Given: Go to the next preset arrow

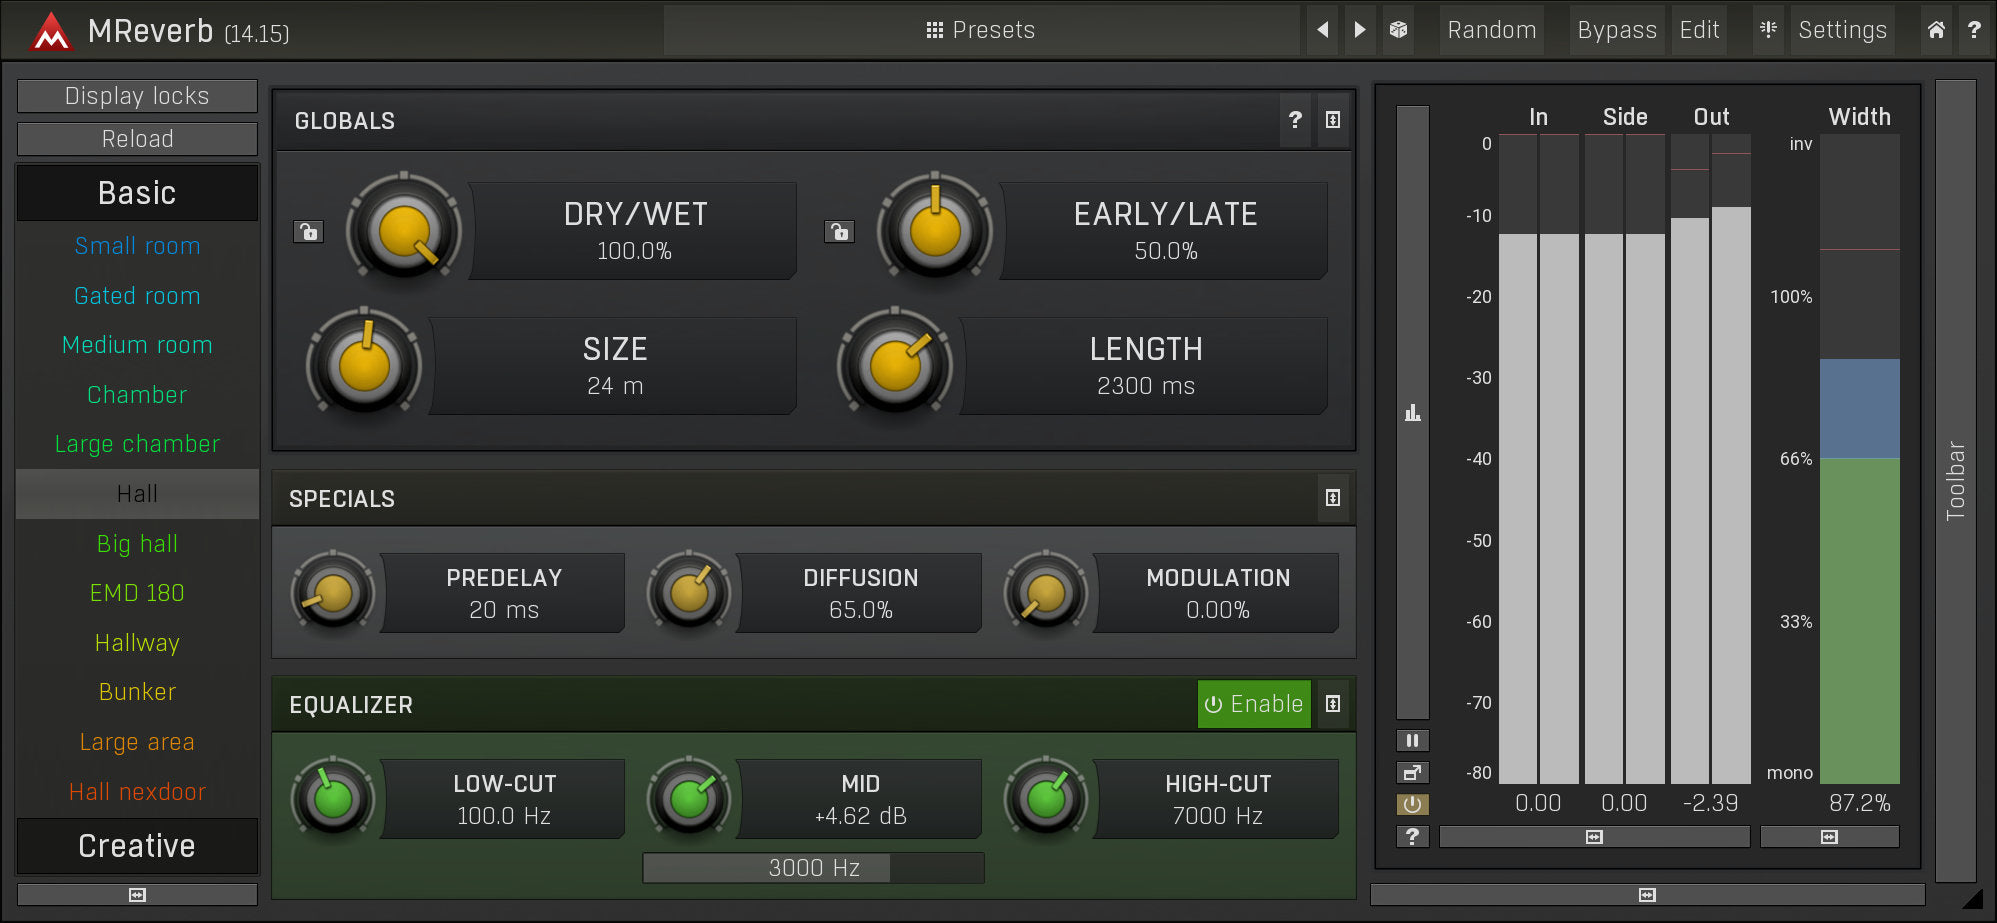Looking at the screenshot, I should 1359,30.
